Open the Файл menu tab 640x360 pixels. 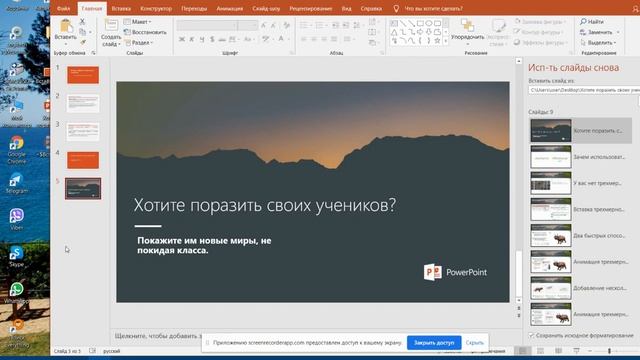coord(64,9)
